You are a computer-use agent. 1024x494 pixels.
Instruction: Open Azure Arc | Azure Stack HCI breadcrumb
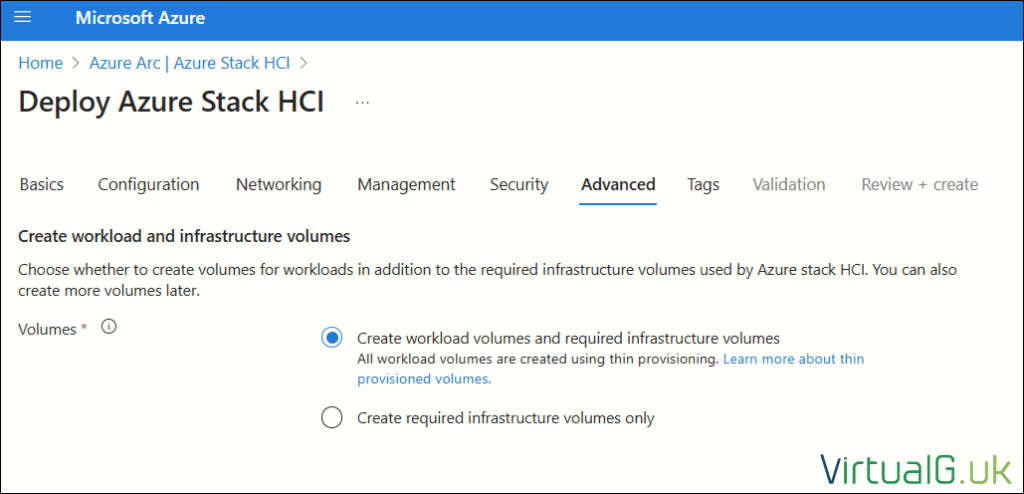coord(189,63)
